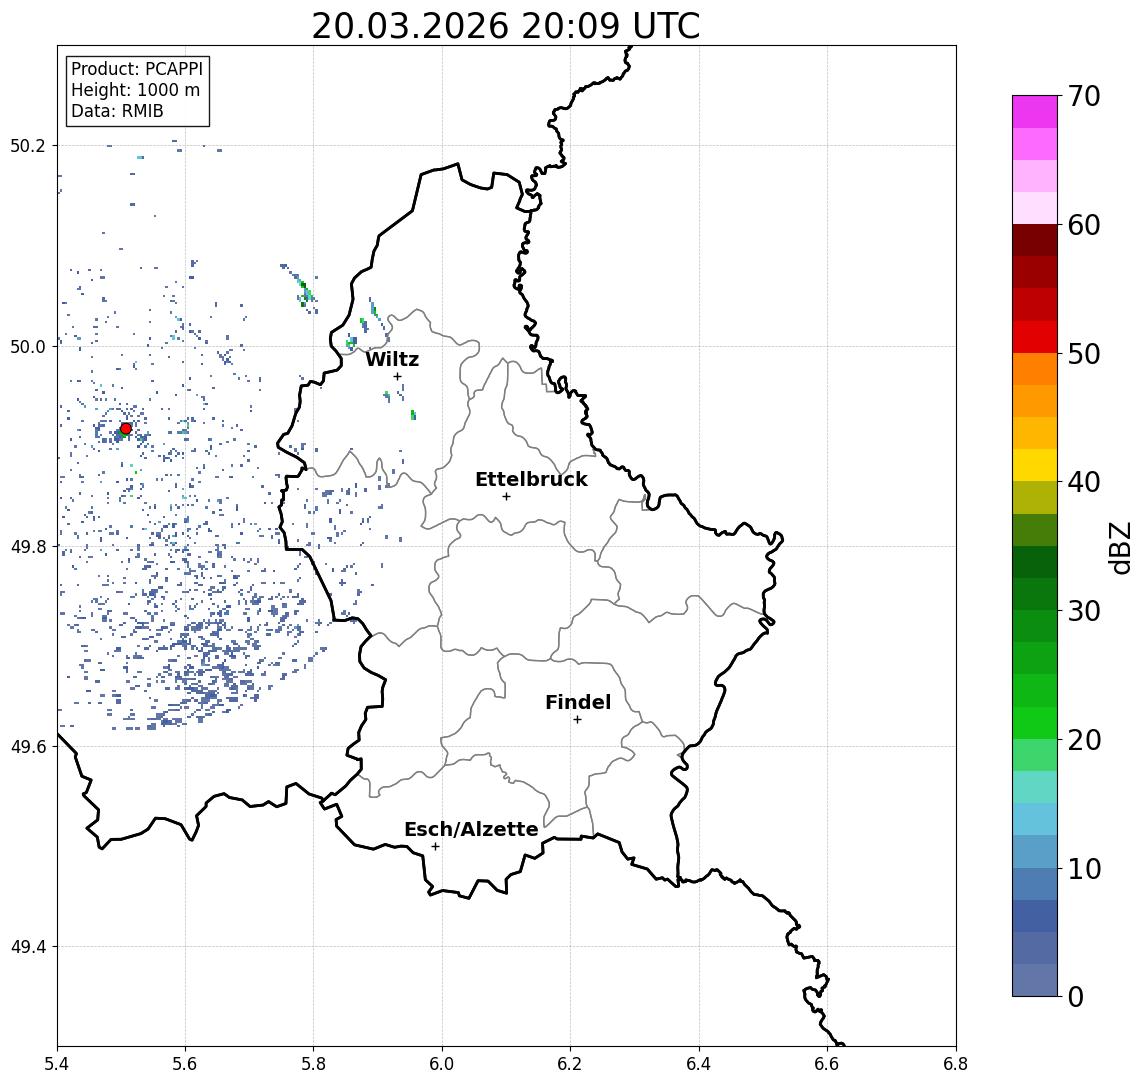This screenshot has width=1145, height=1084.
Task: Click the longitude tick label 6.6
Action: click(827, 1064)
